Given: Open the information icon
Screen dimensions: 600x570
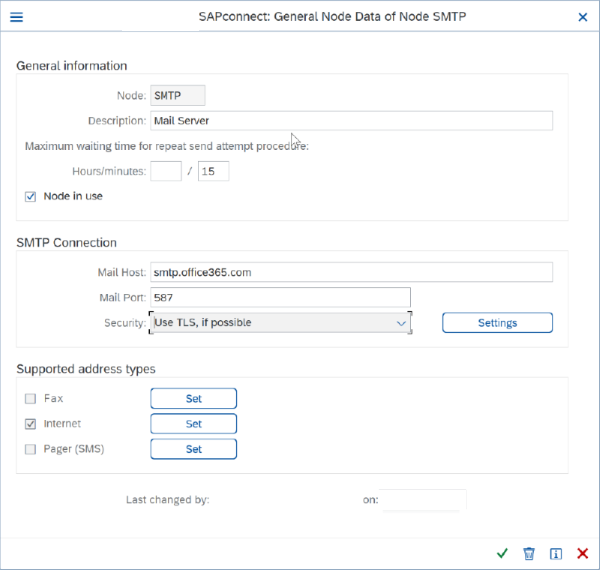Looking at the screenshot, I should 556,554.
